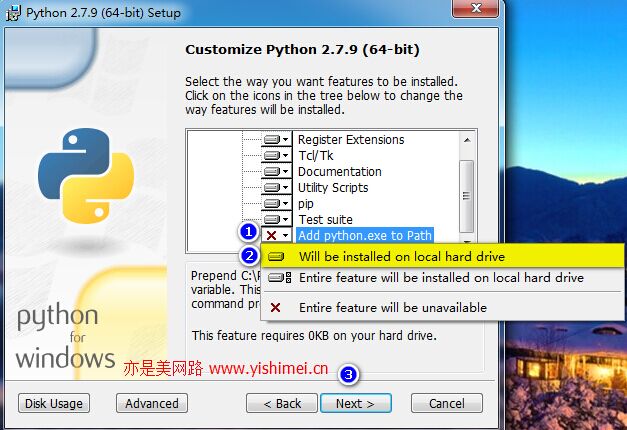Open pip feature drive icon
The width and height of the screenshot is (627, 430).
click(x=272, y=204)
